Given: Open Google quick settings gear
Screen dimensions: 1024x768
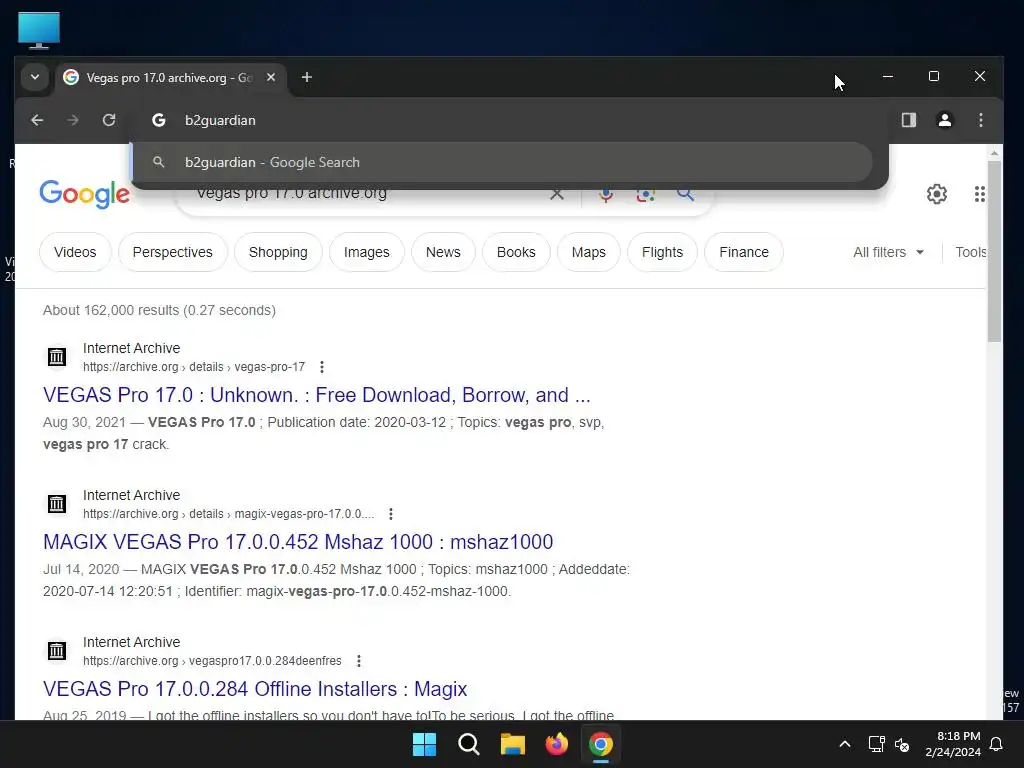Looking at the screenshot, I should [x=936, y=194].
